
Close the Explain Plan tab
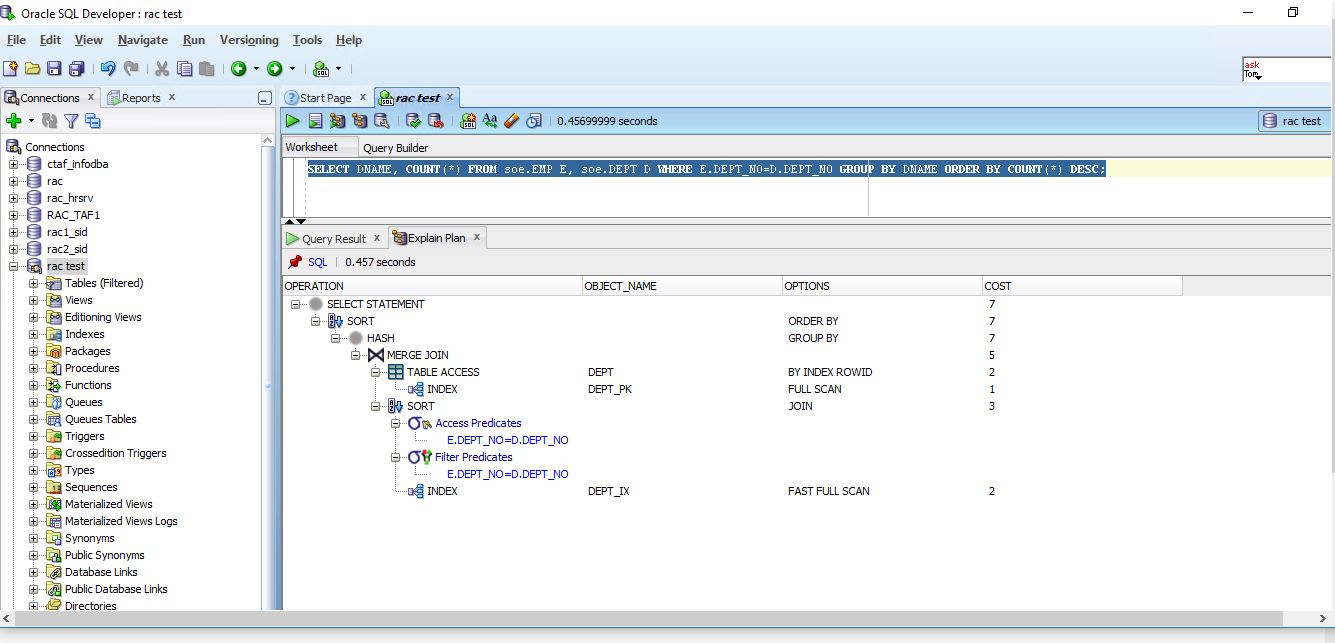point(477,237)
